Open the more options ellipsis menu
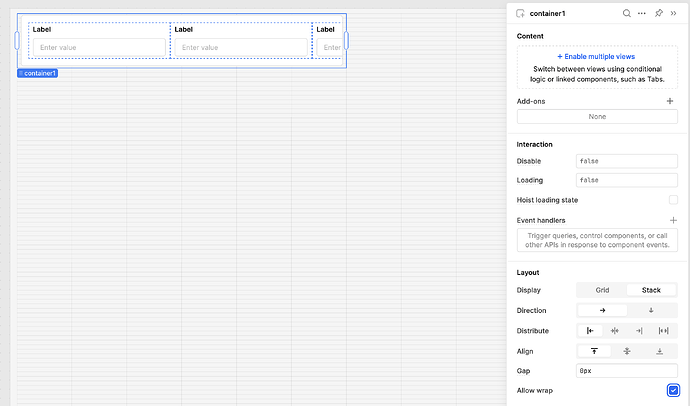 642,13
